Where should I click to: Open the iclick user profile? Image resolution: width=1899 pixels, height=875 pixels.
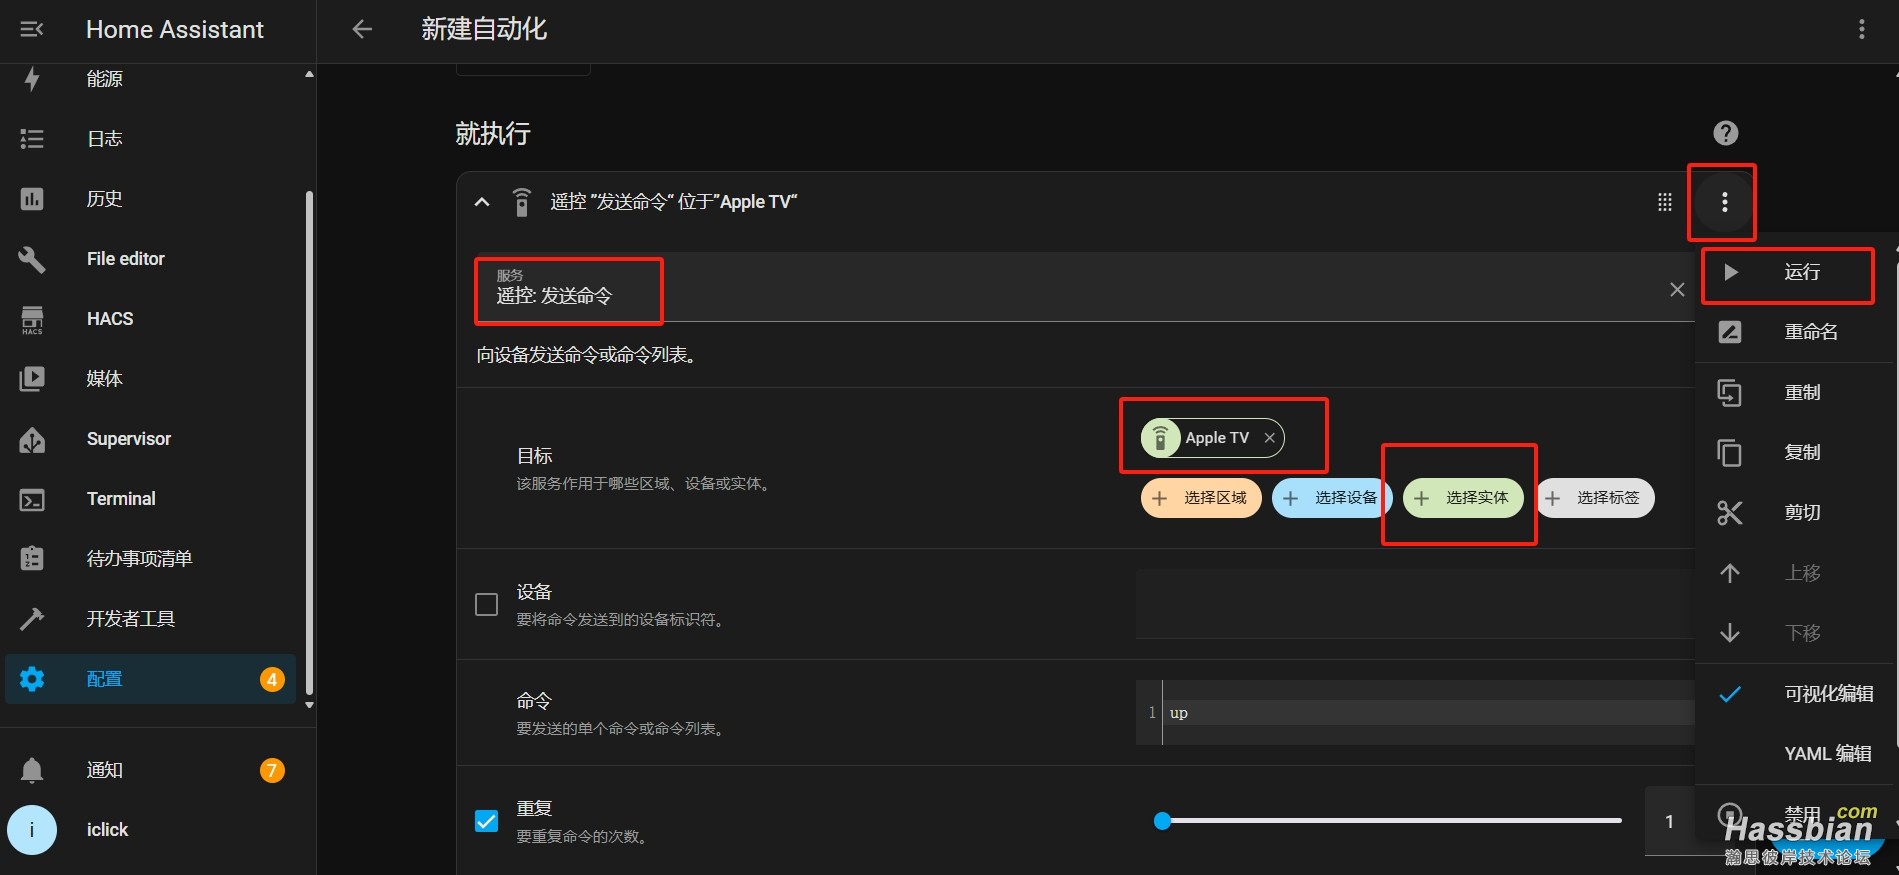(151, 830)
